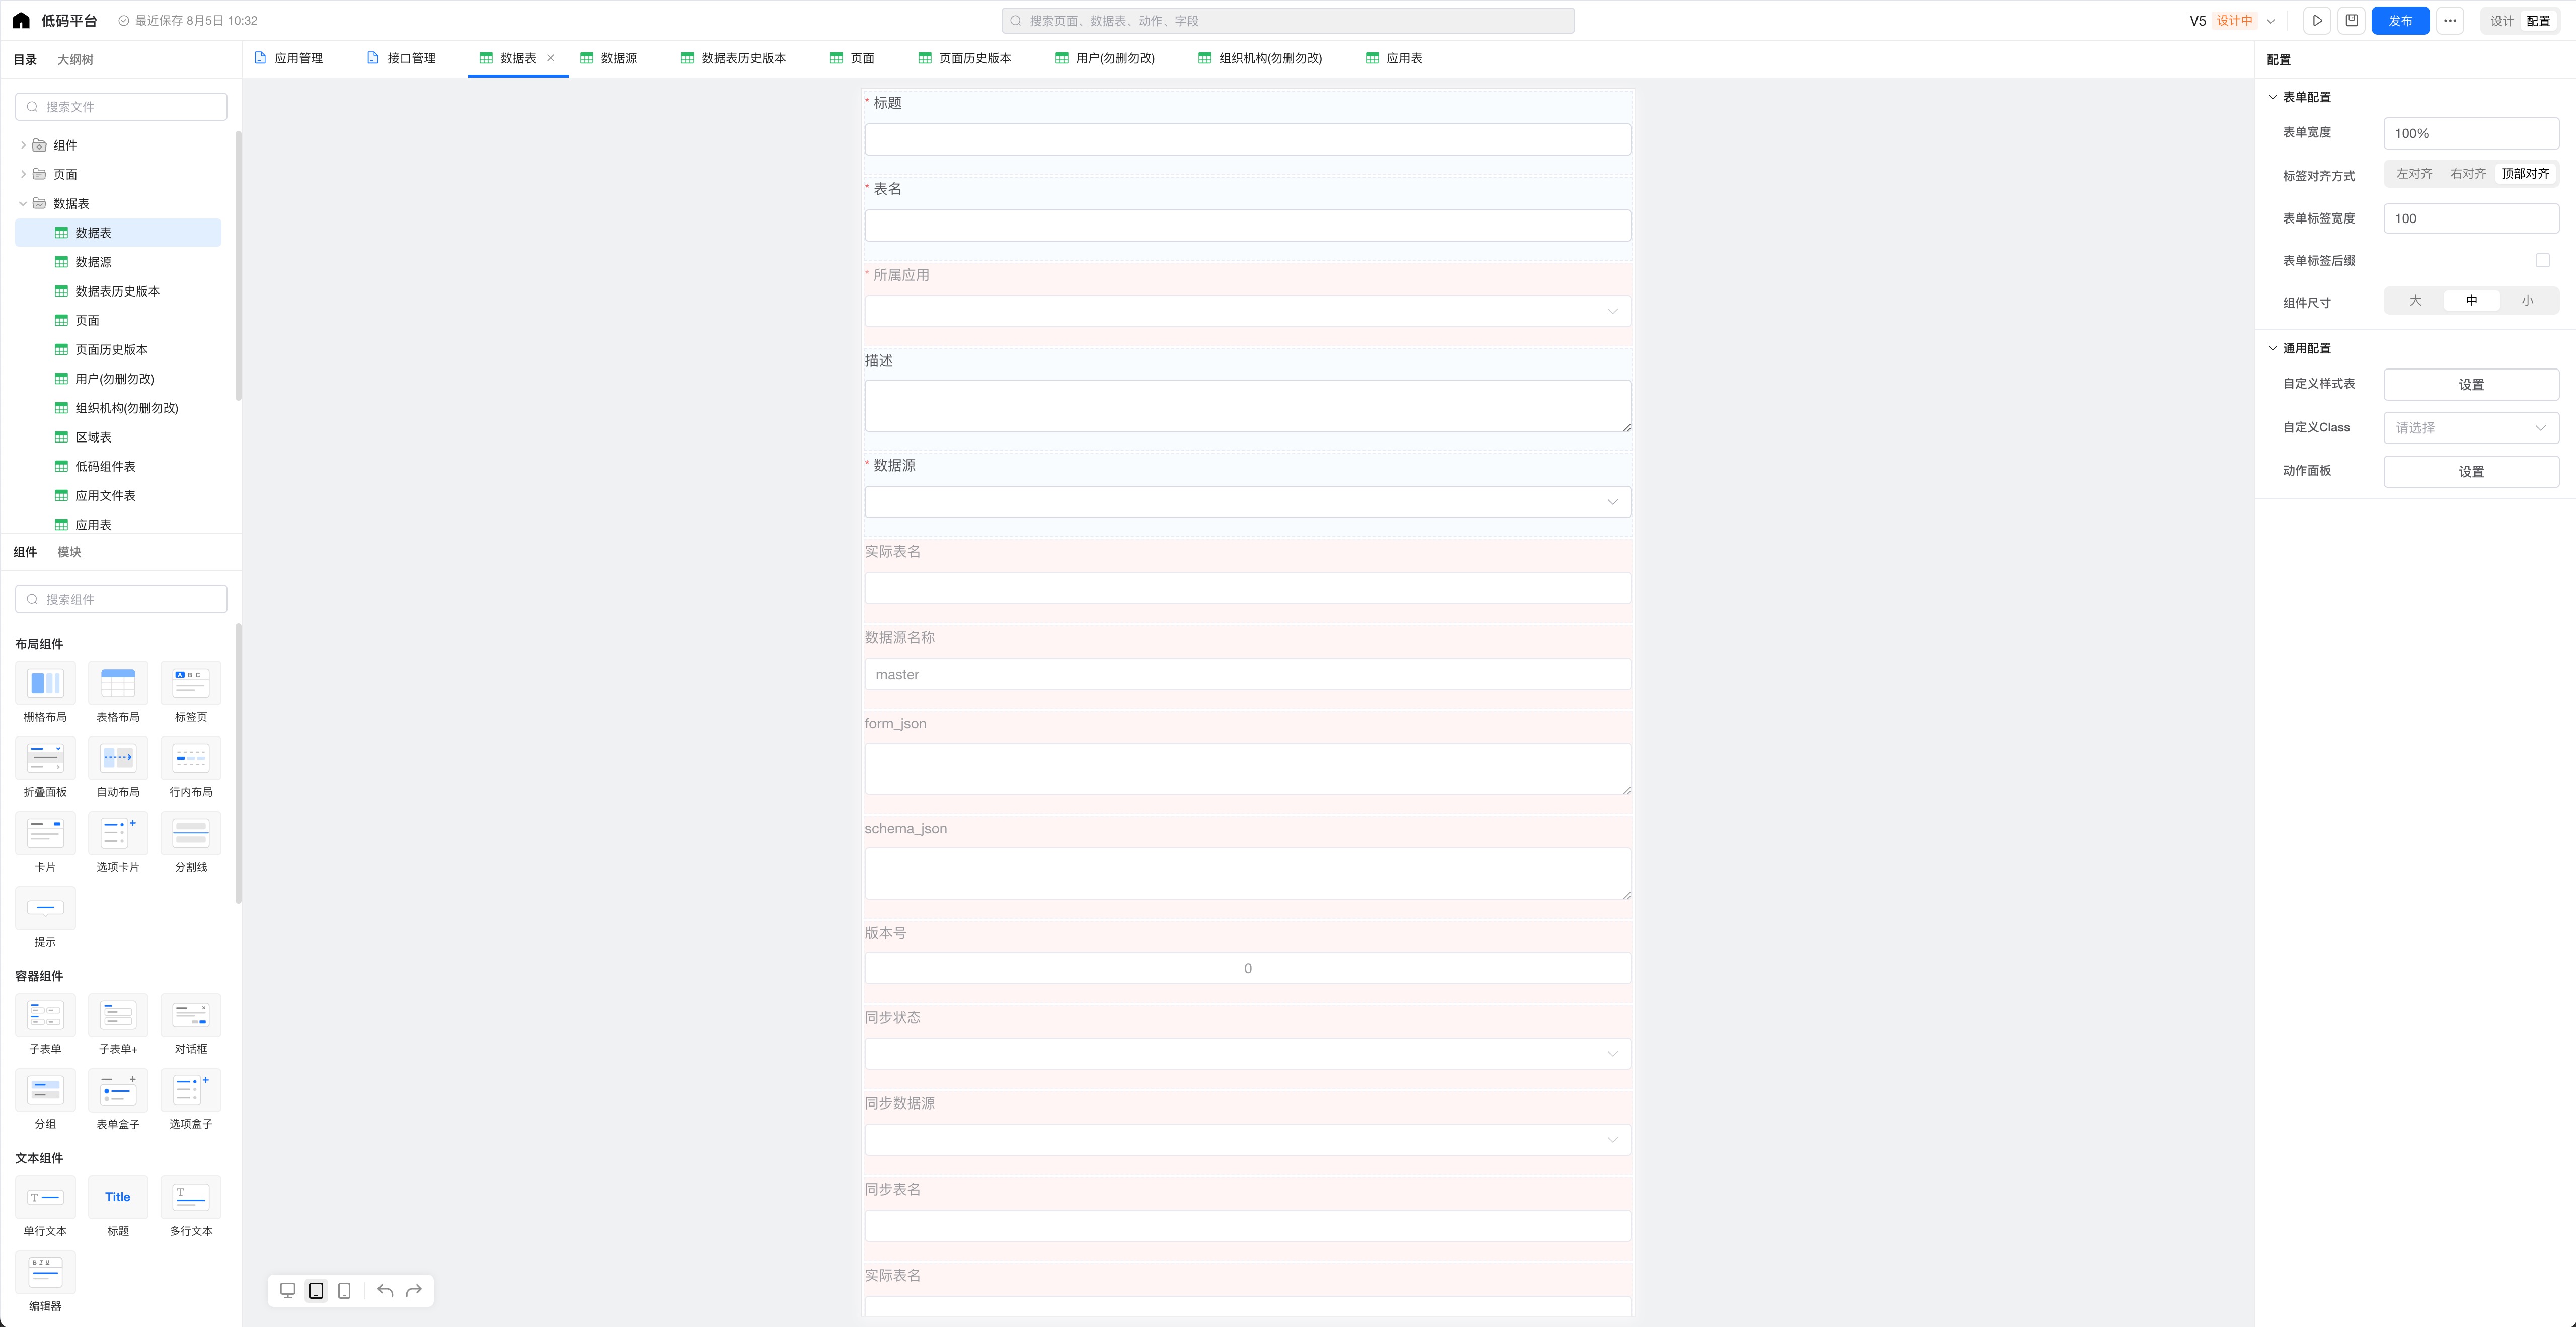Open the 模块 tab
The image size is (2576, 1327).
coord(69,552)
